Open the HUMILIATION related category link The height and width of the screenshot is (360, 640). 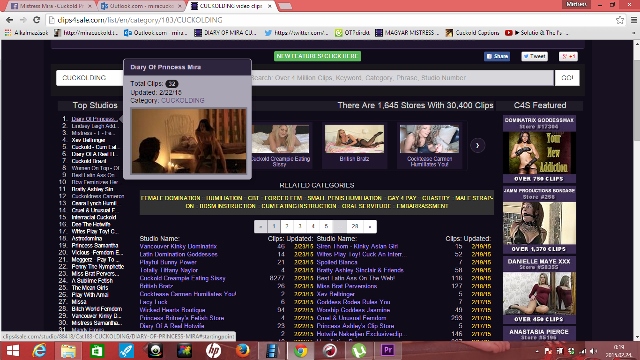(x=224, y=198)
